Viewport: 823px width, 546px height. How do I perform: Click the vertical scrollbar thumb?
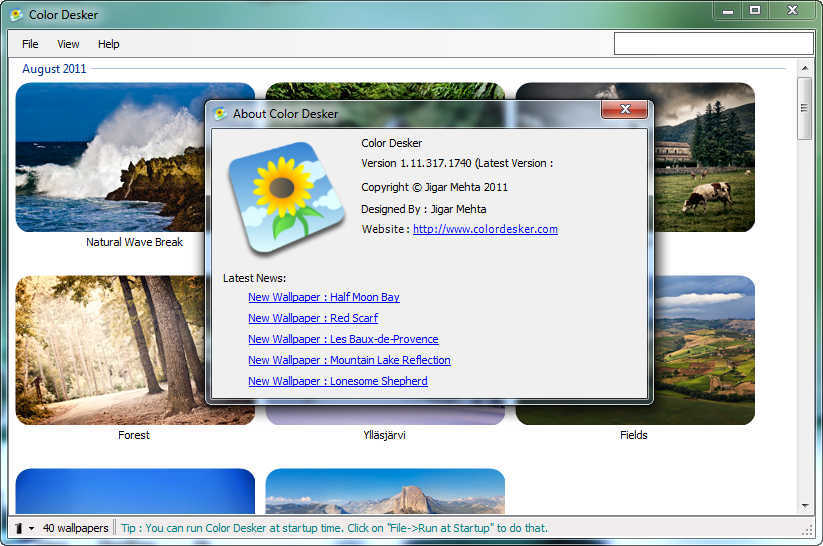pyautogui.click(x=805, y=109)
